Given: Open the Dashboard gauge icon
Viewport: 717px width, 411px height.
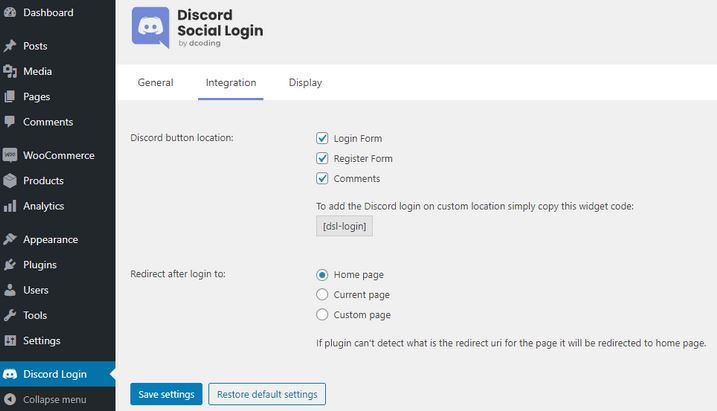Looking at the screenshot, I should 10,12.
